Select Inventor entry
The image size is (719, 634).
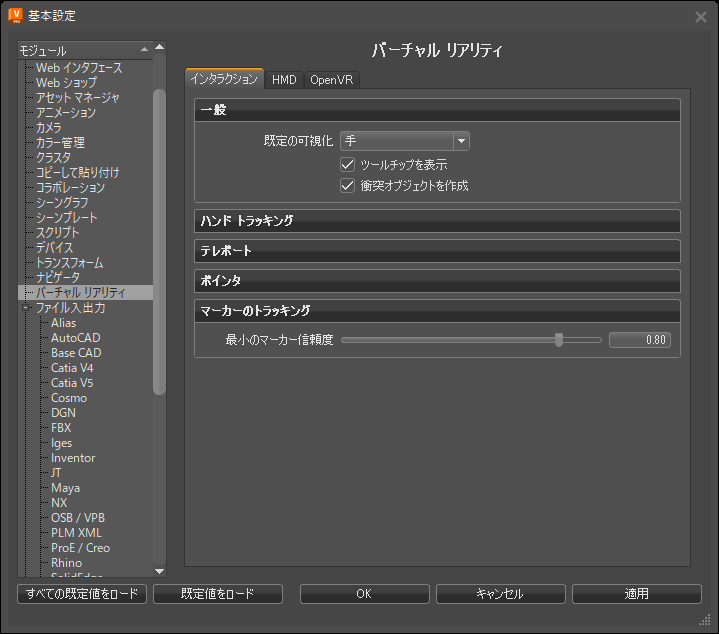pos(73,458)
